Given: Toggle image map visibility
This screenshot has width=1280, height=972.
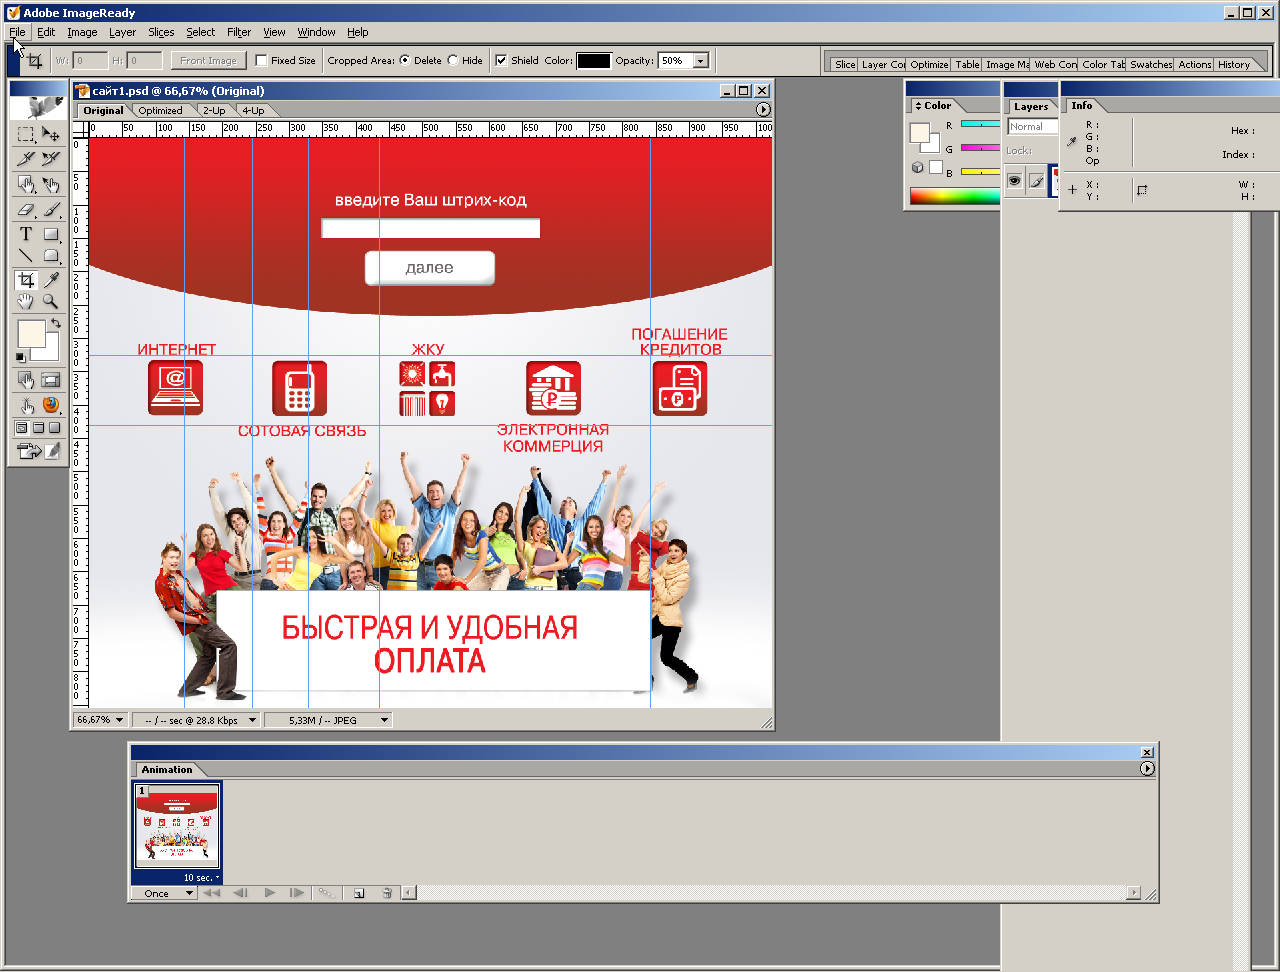Looking at the screenshot, I should [26, 380].
